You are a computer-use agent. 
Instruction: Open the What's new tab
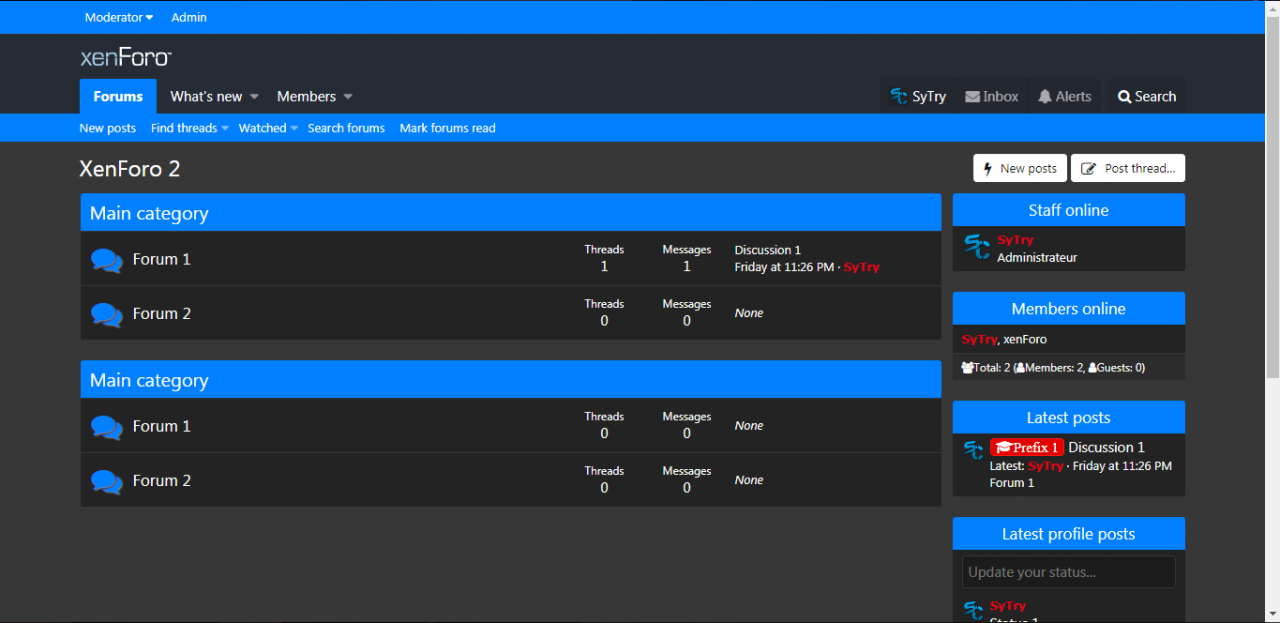click(x=206, y=97)
